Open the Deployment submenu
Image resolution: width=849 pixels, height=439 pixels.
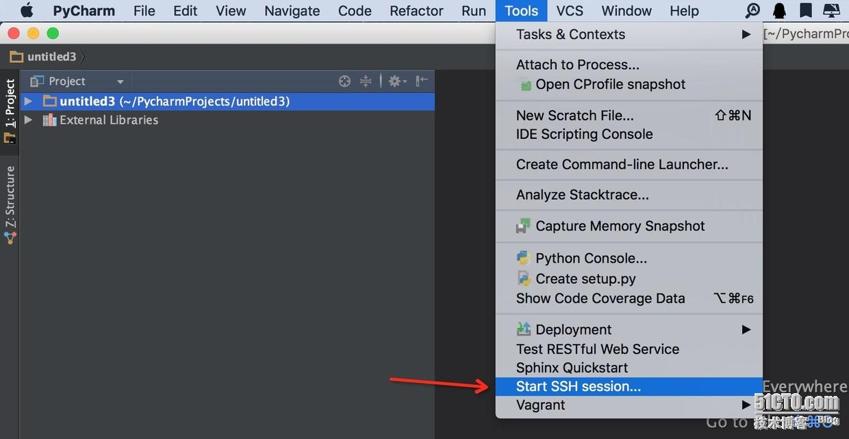(x=629, y=330)
